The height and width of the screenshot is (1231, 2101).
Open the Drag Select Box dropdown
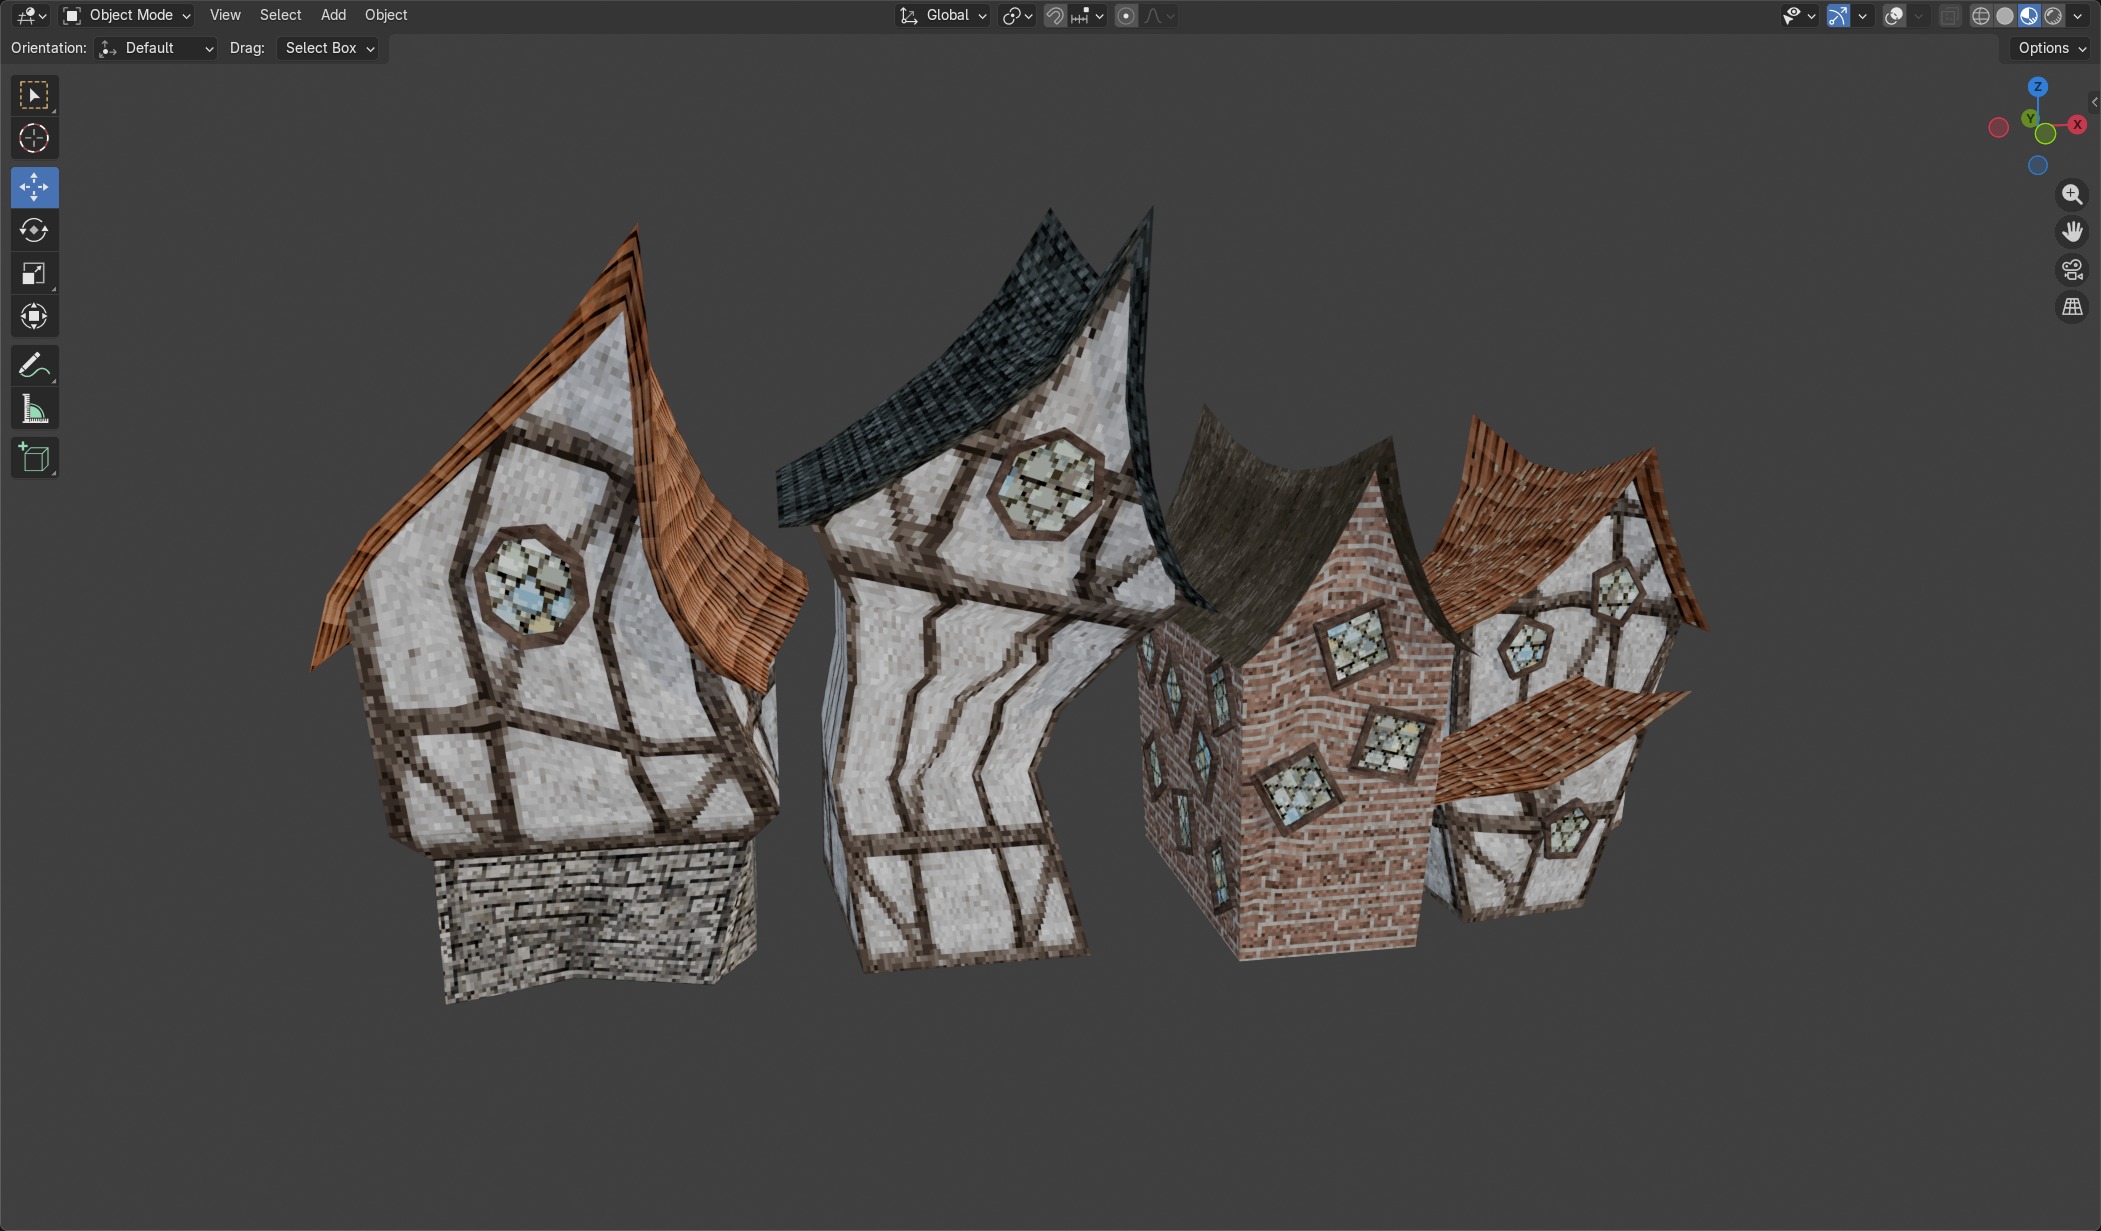tap(329, 48)
